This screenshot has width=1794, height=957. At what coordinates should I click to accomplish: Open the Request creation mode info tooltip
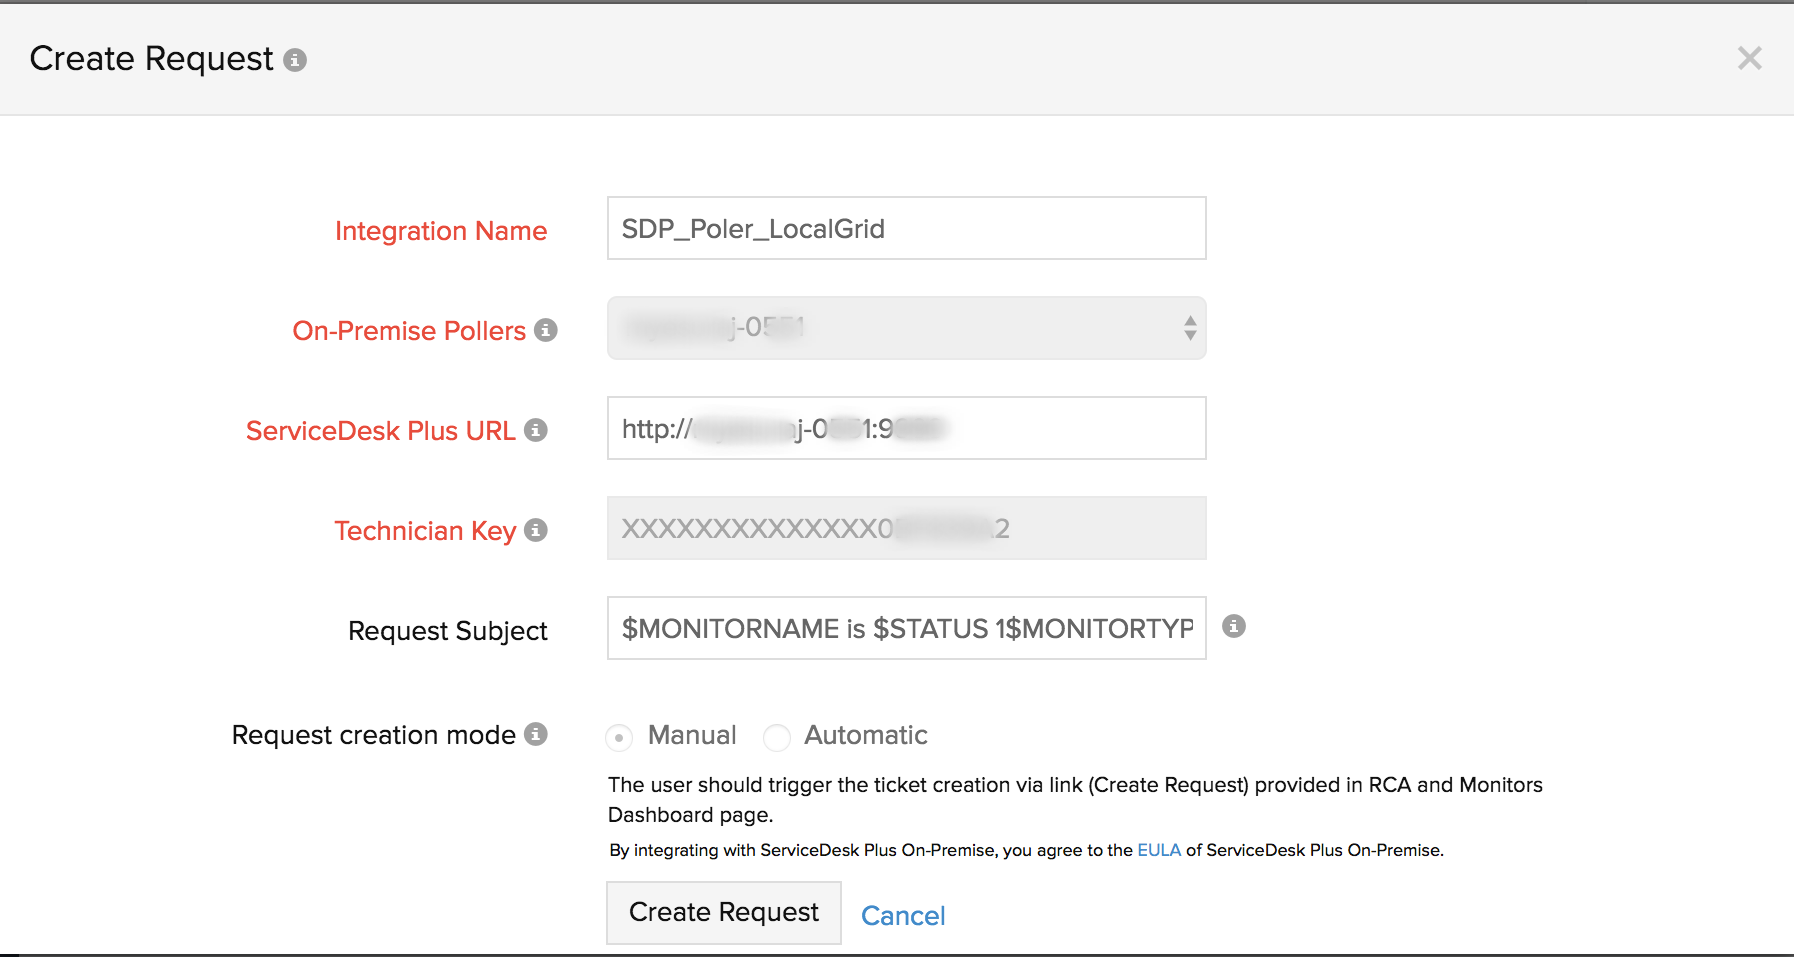(538, 735)
